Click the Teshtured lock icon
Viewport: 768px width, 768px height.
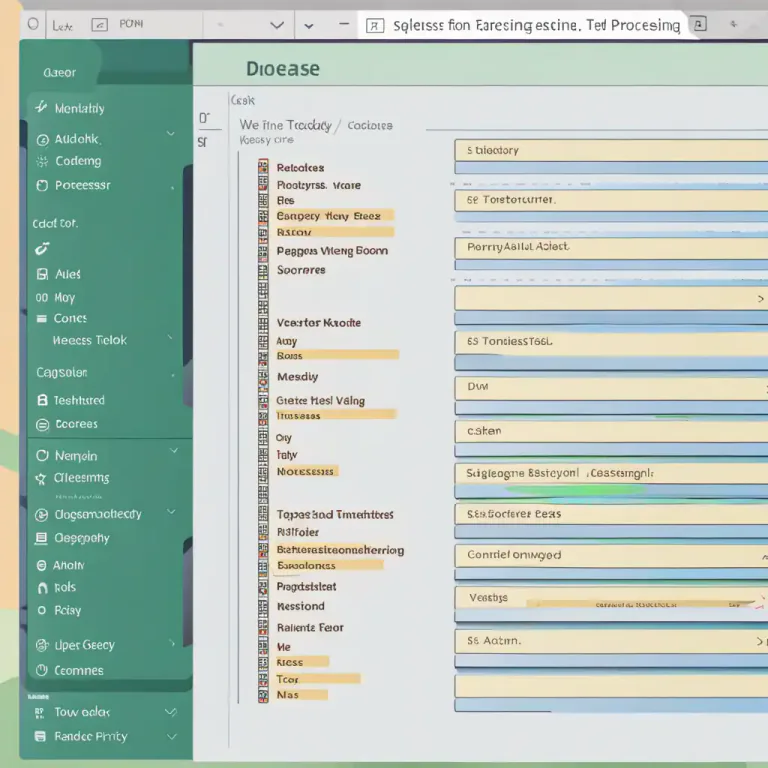pyautogui.click(x=43, y=400)
